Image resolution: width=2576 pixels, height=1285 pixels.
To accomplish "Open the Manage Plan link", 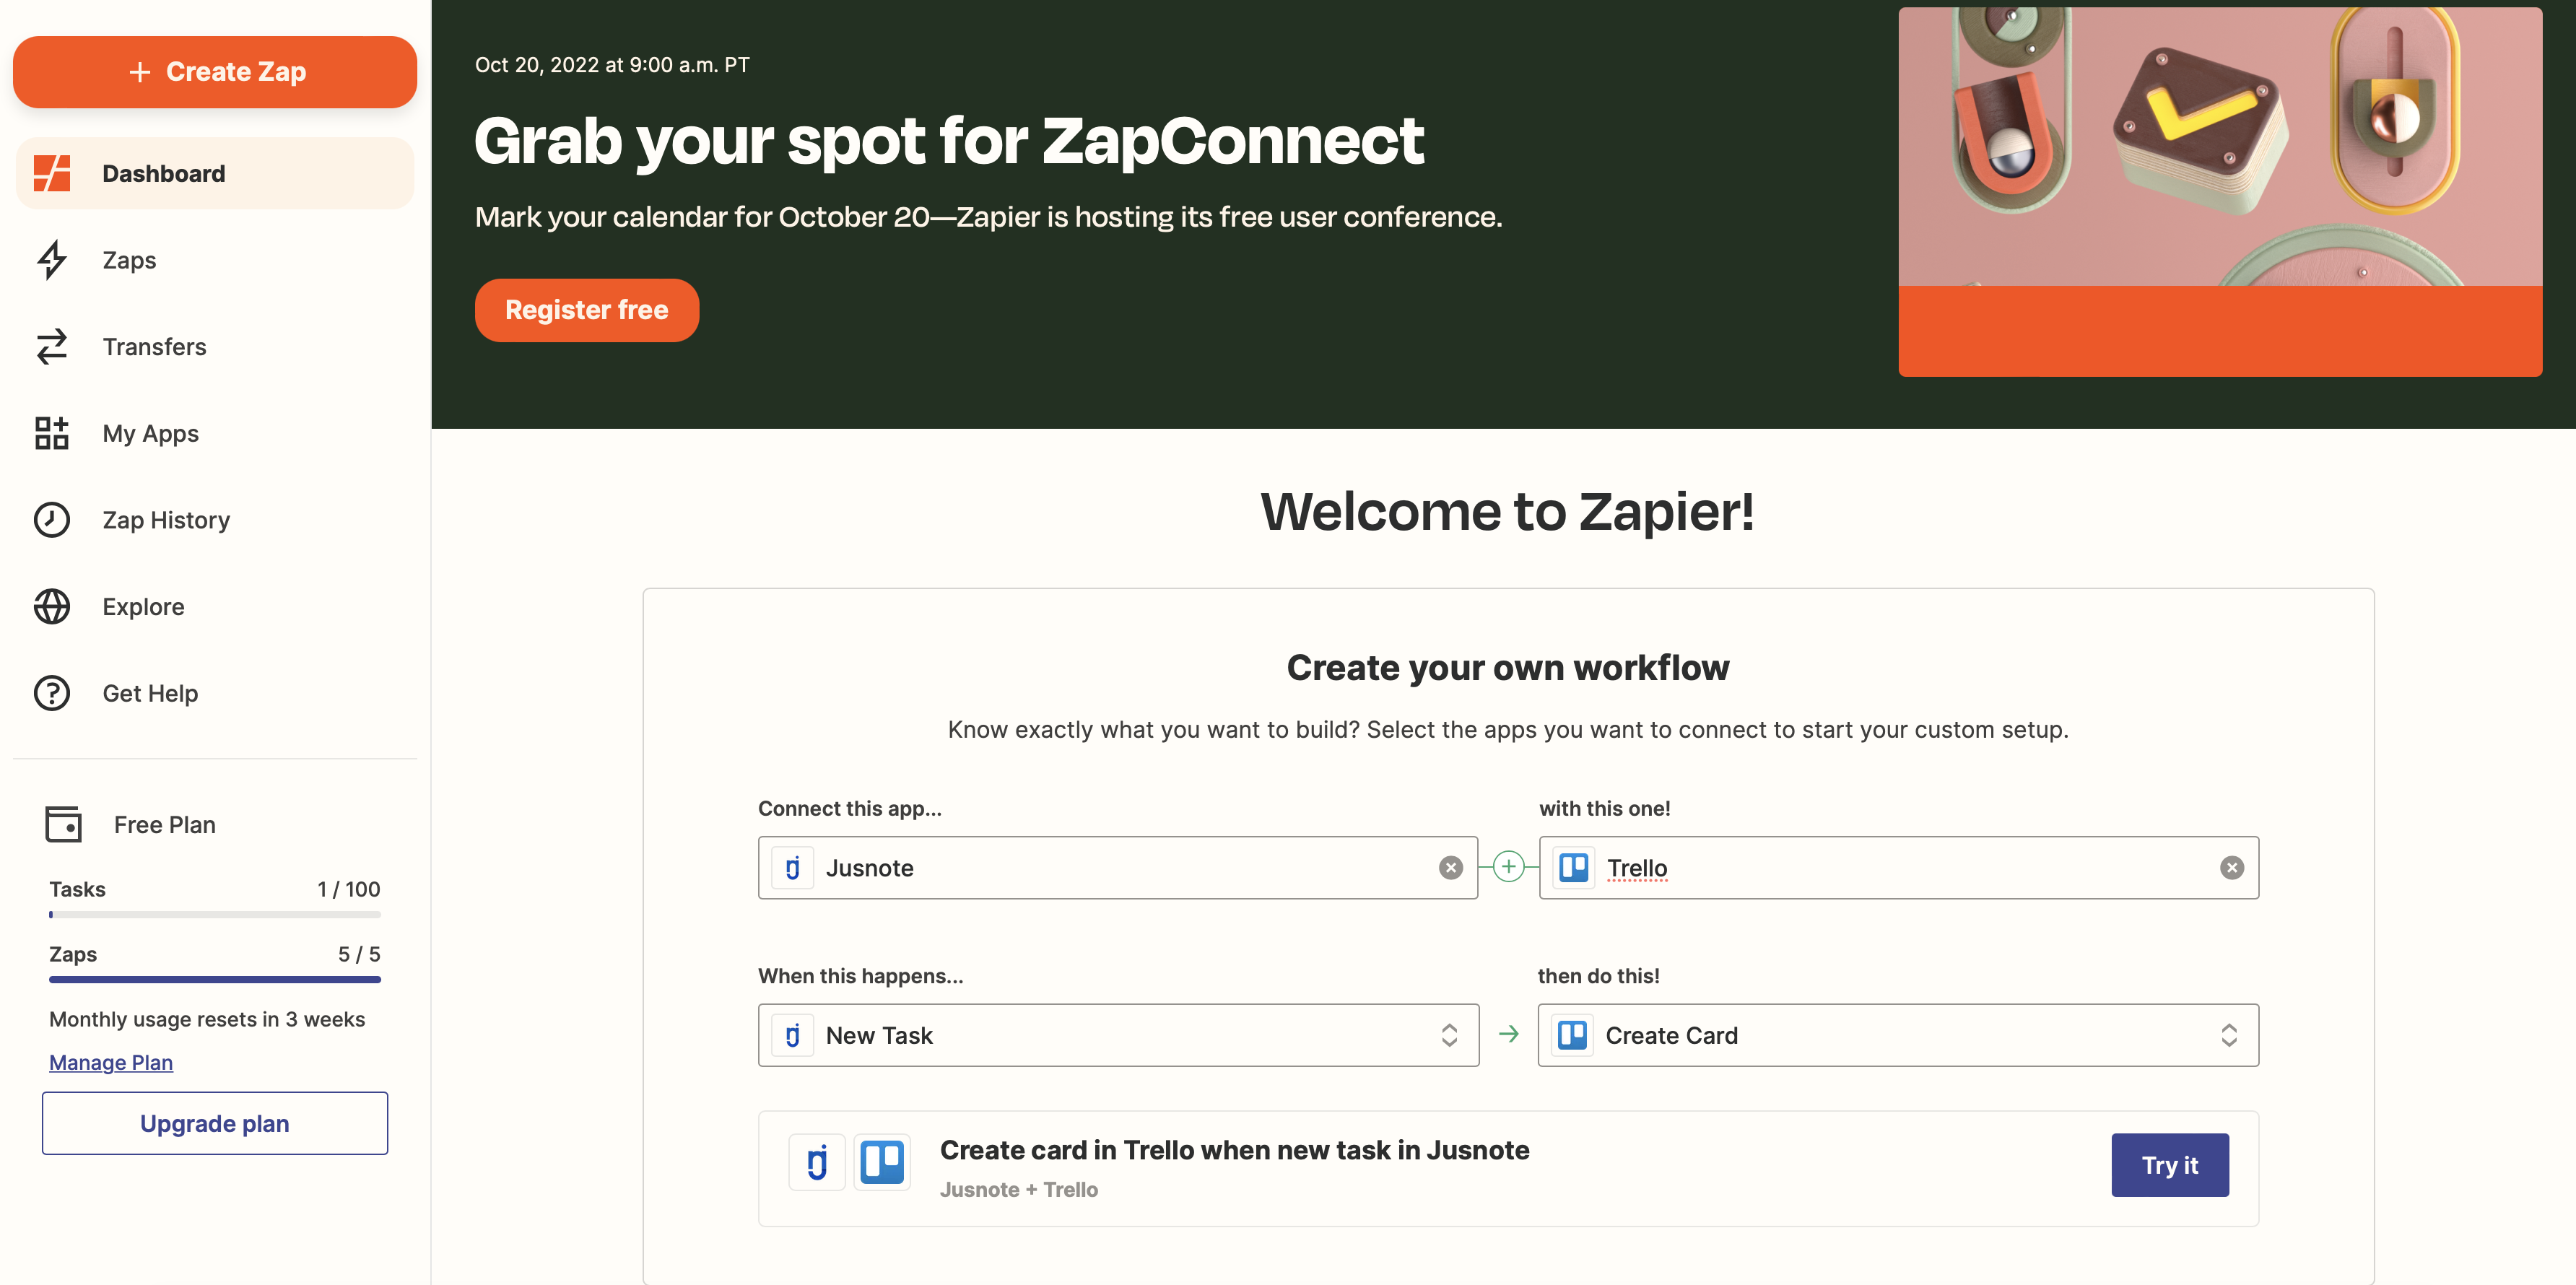I will [x=111, y=1062].
